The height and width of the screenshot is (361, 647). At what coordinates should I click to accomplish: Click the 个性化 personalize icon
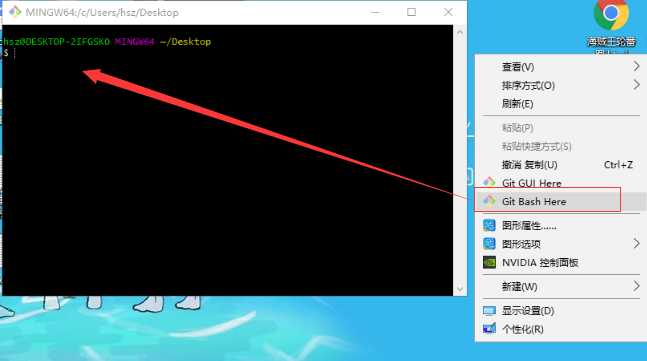(489, 329)
